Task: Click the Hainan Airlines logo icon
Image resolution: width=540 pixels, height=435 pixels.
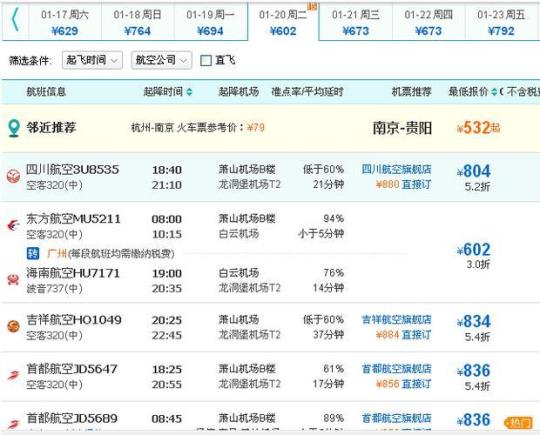Action: [x=13, y=280]
